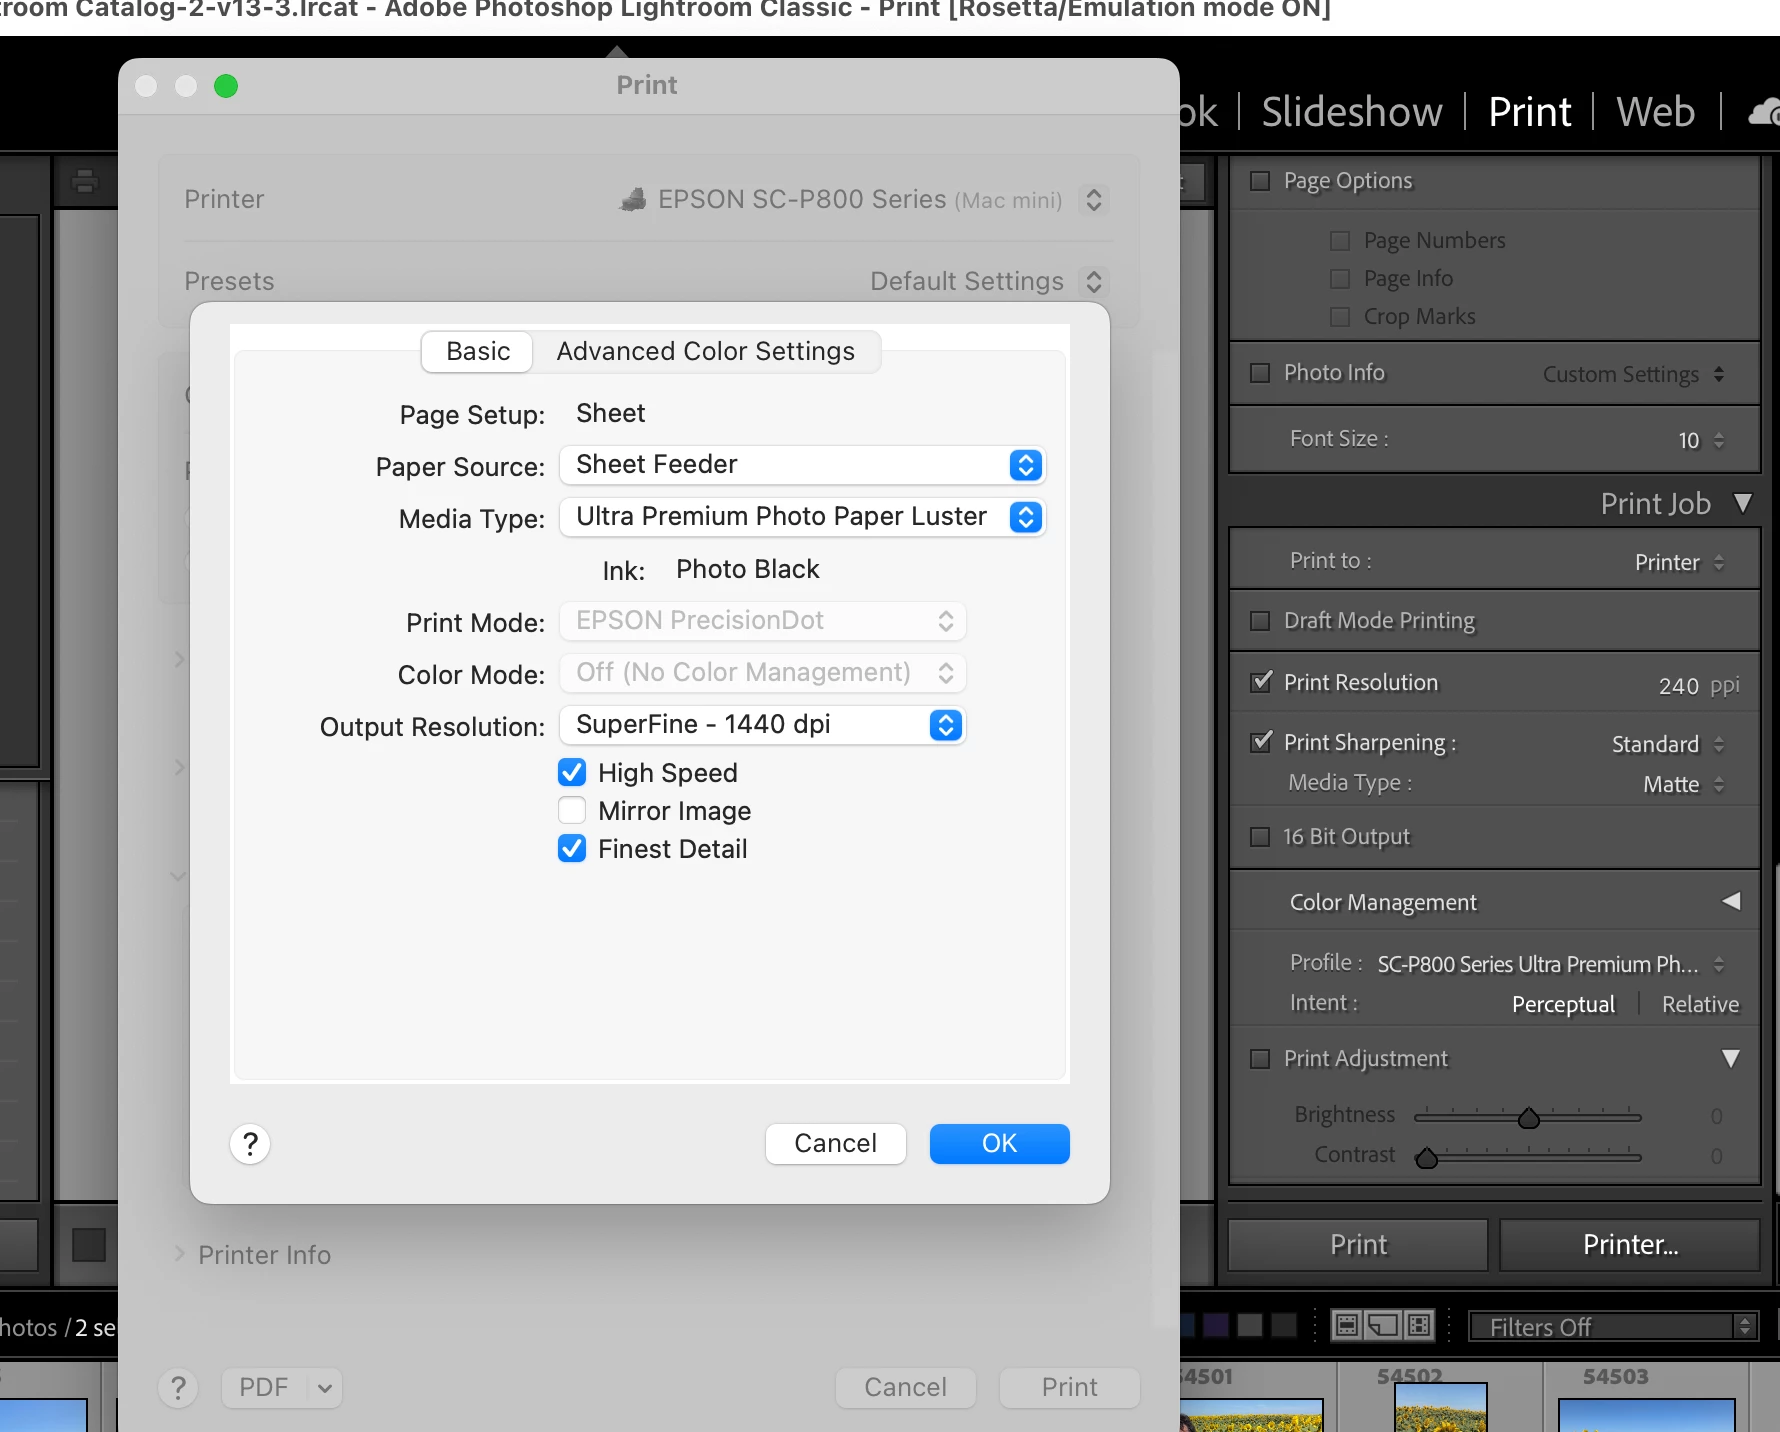
Task: Adjust the Font Size stepper
Action: click(1719, 440)
